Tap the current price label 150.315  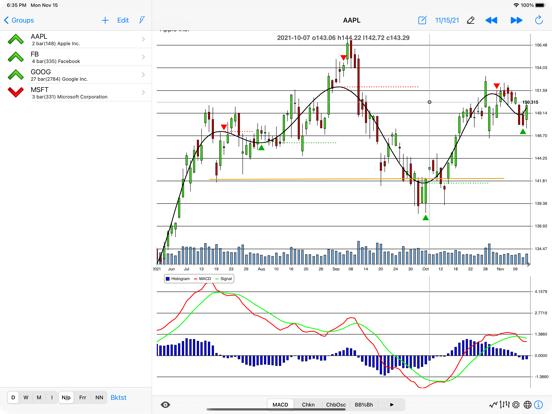click(x=530, y=102)
